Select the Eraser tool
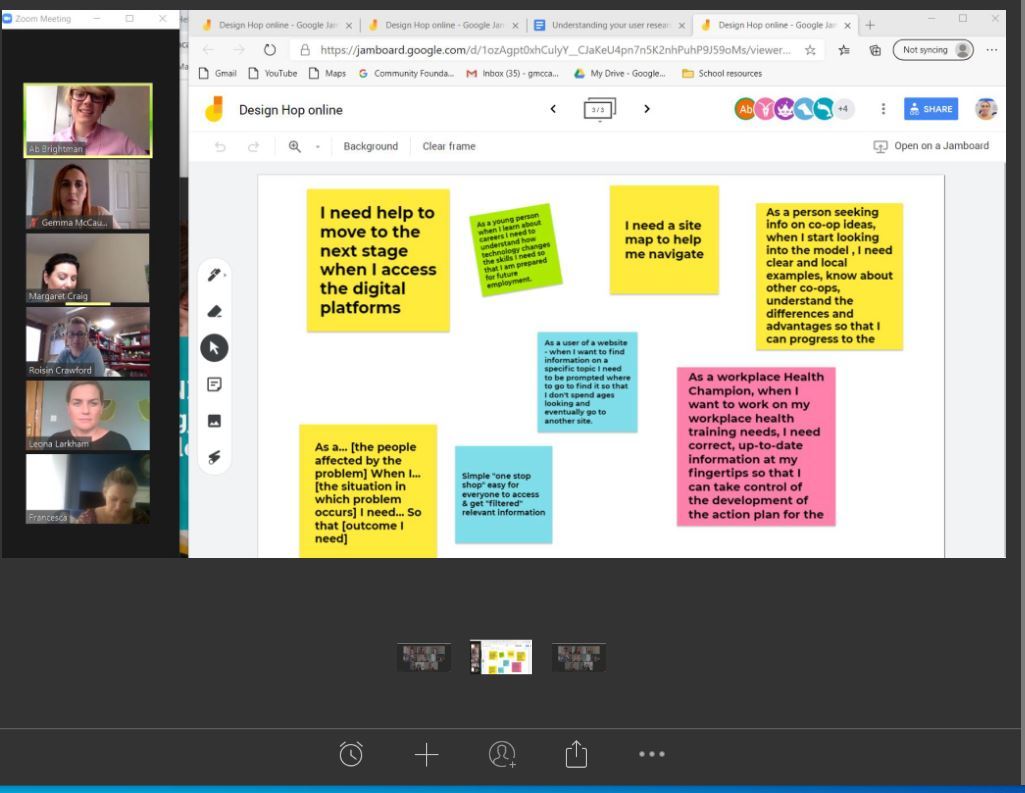The height and width of the screenshot is (793, 1025). pyautogui.click(x=214, y=311)
